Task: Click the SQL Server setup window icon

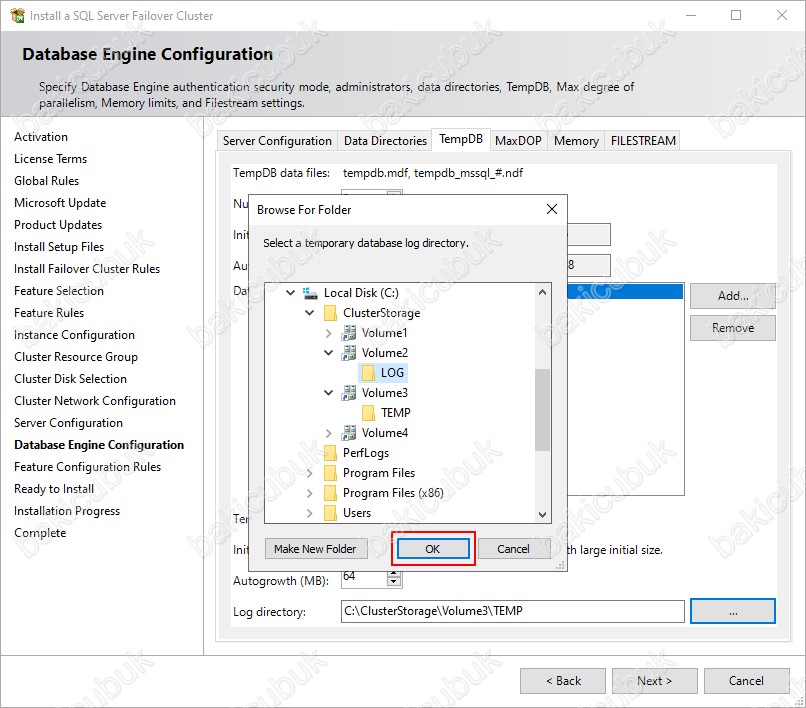Action: coord(17,15)
